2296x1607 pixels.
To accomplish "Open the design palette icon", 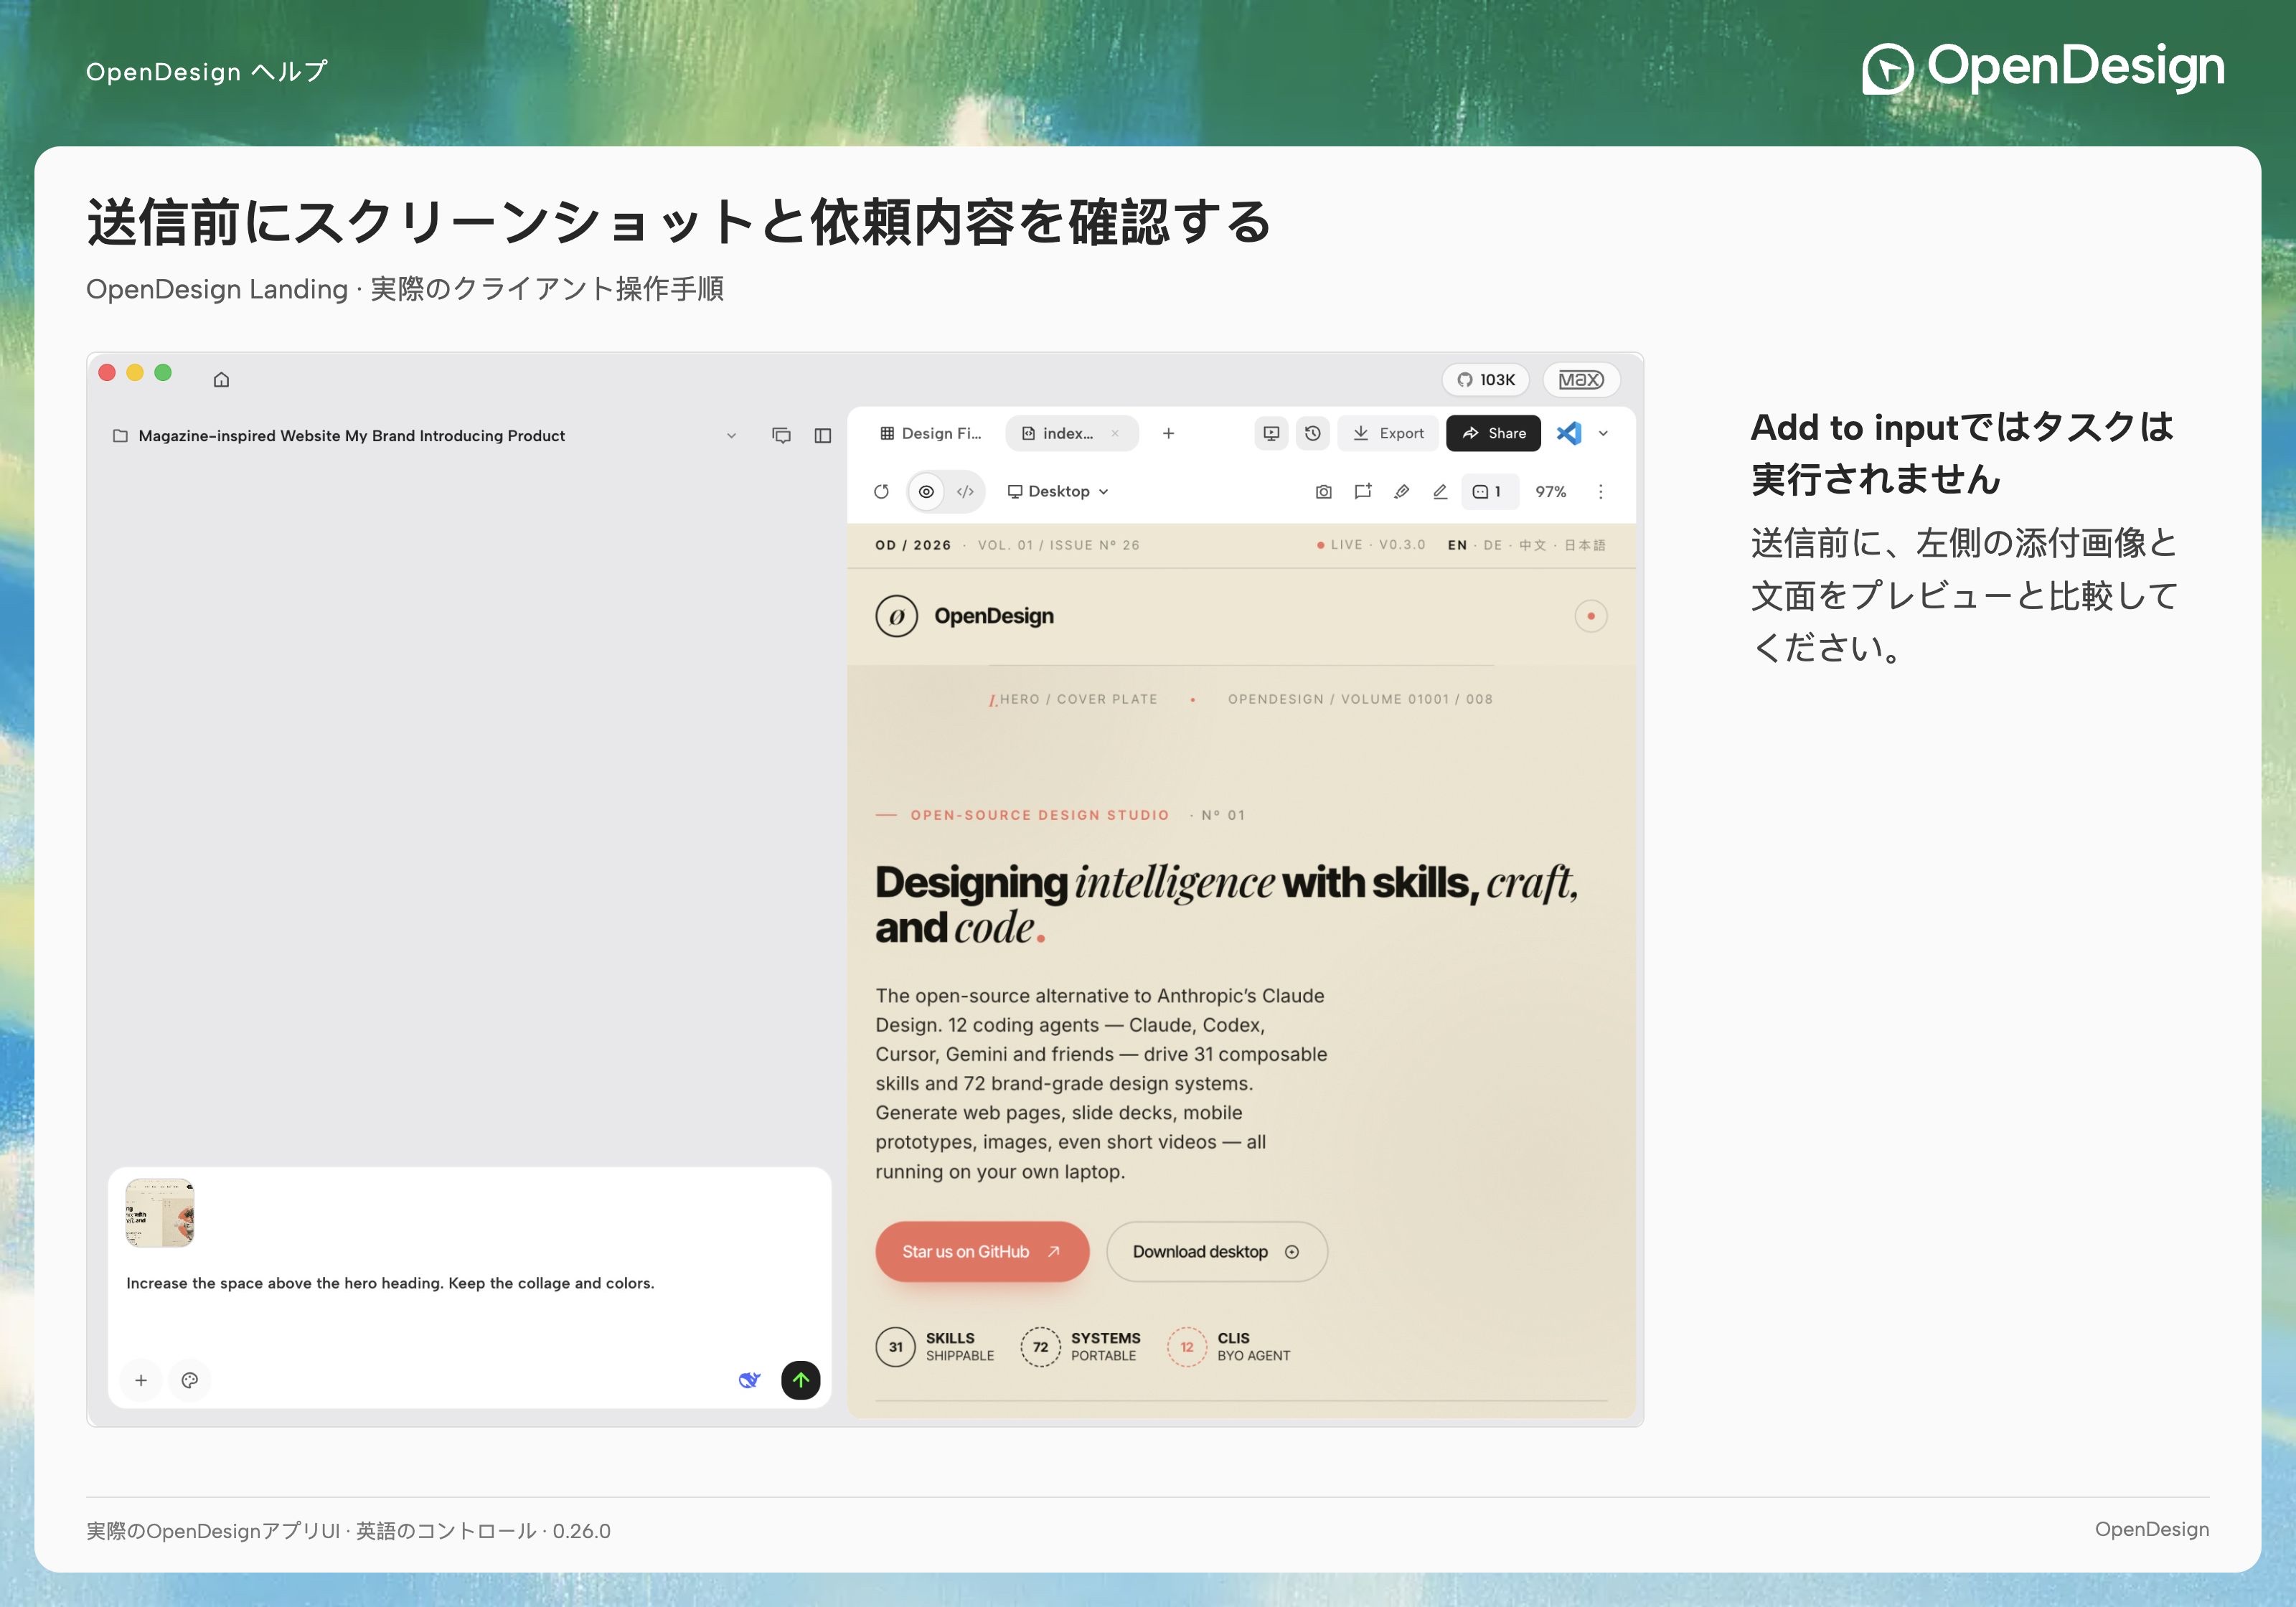I will [x=190, y=1381].
